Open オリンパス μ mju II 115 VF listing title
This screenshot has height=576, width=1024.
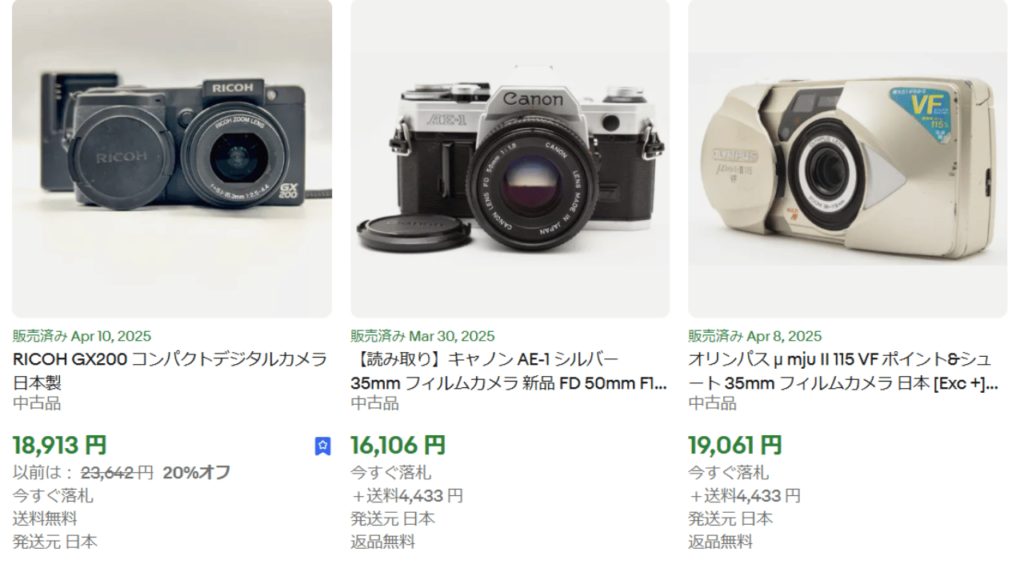843,371
